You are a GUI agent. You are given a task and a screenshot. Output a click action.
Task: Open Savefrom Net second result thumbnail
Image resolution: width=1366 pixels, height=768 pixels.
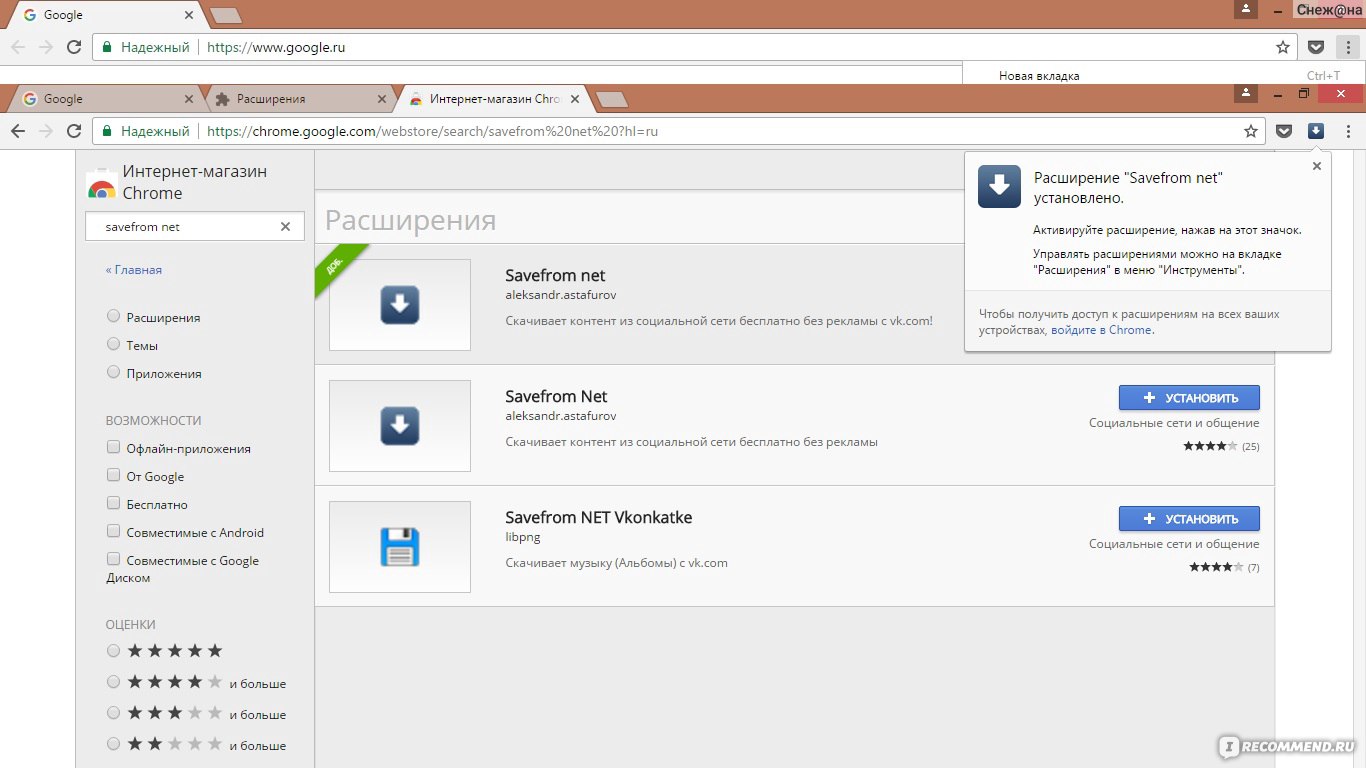click(400, 426)
